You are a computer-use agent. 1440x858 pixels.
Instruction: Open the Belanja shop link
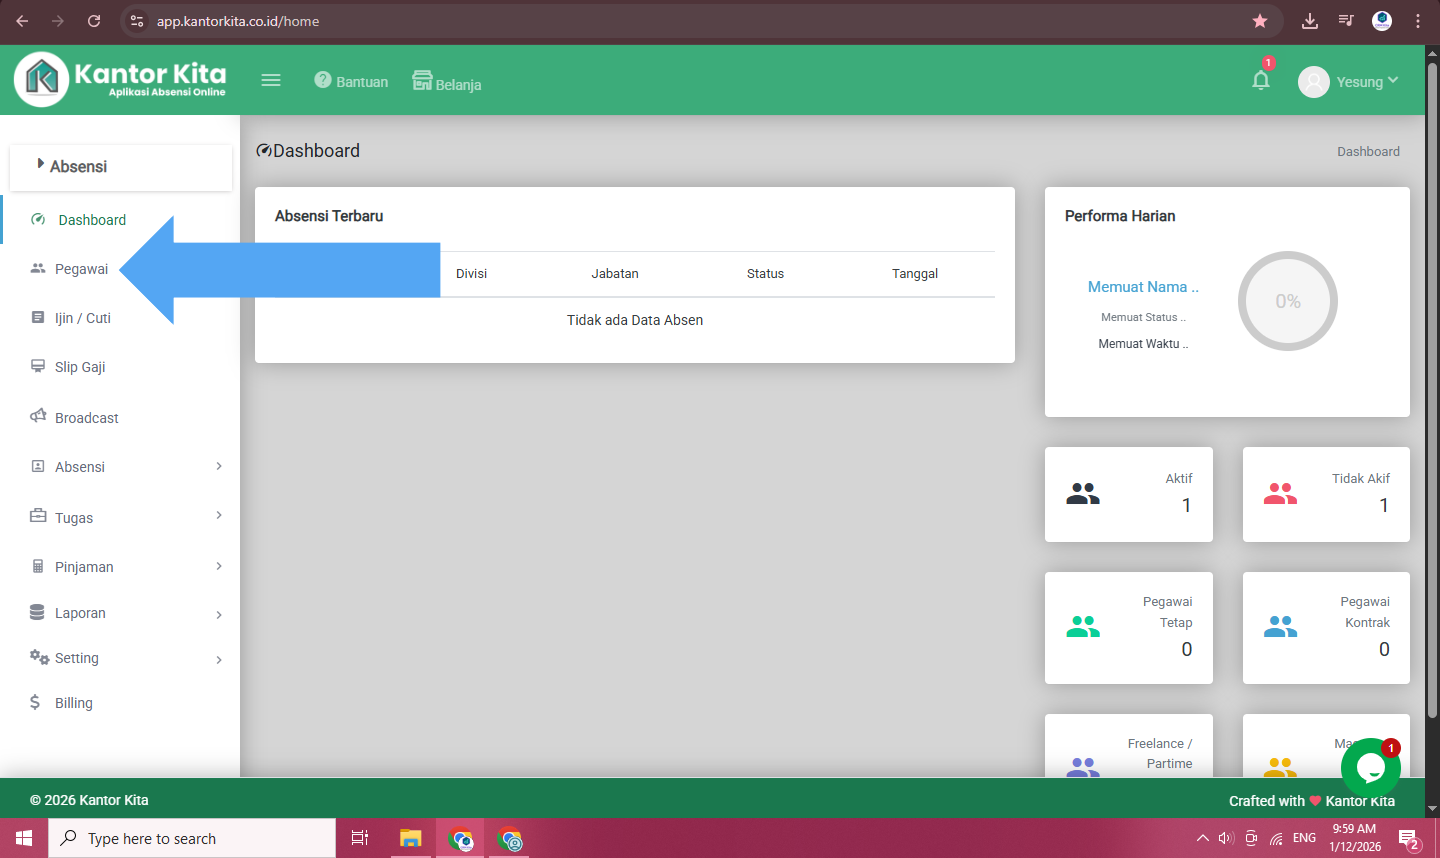click(447, 82)
